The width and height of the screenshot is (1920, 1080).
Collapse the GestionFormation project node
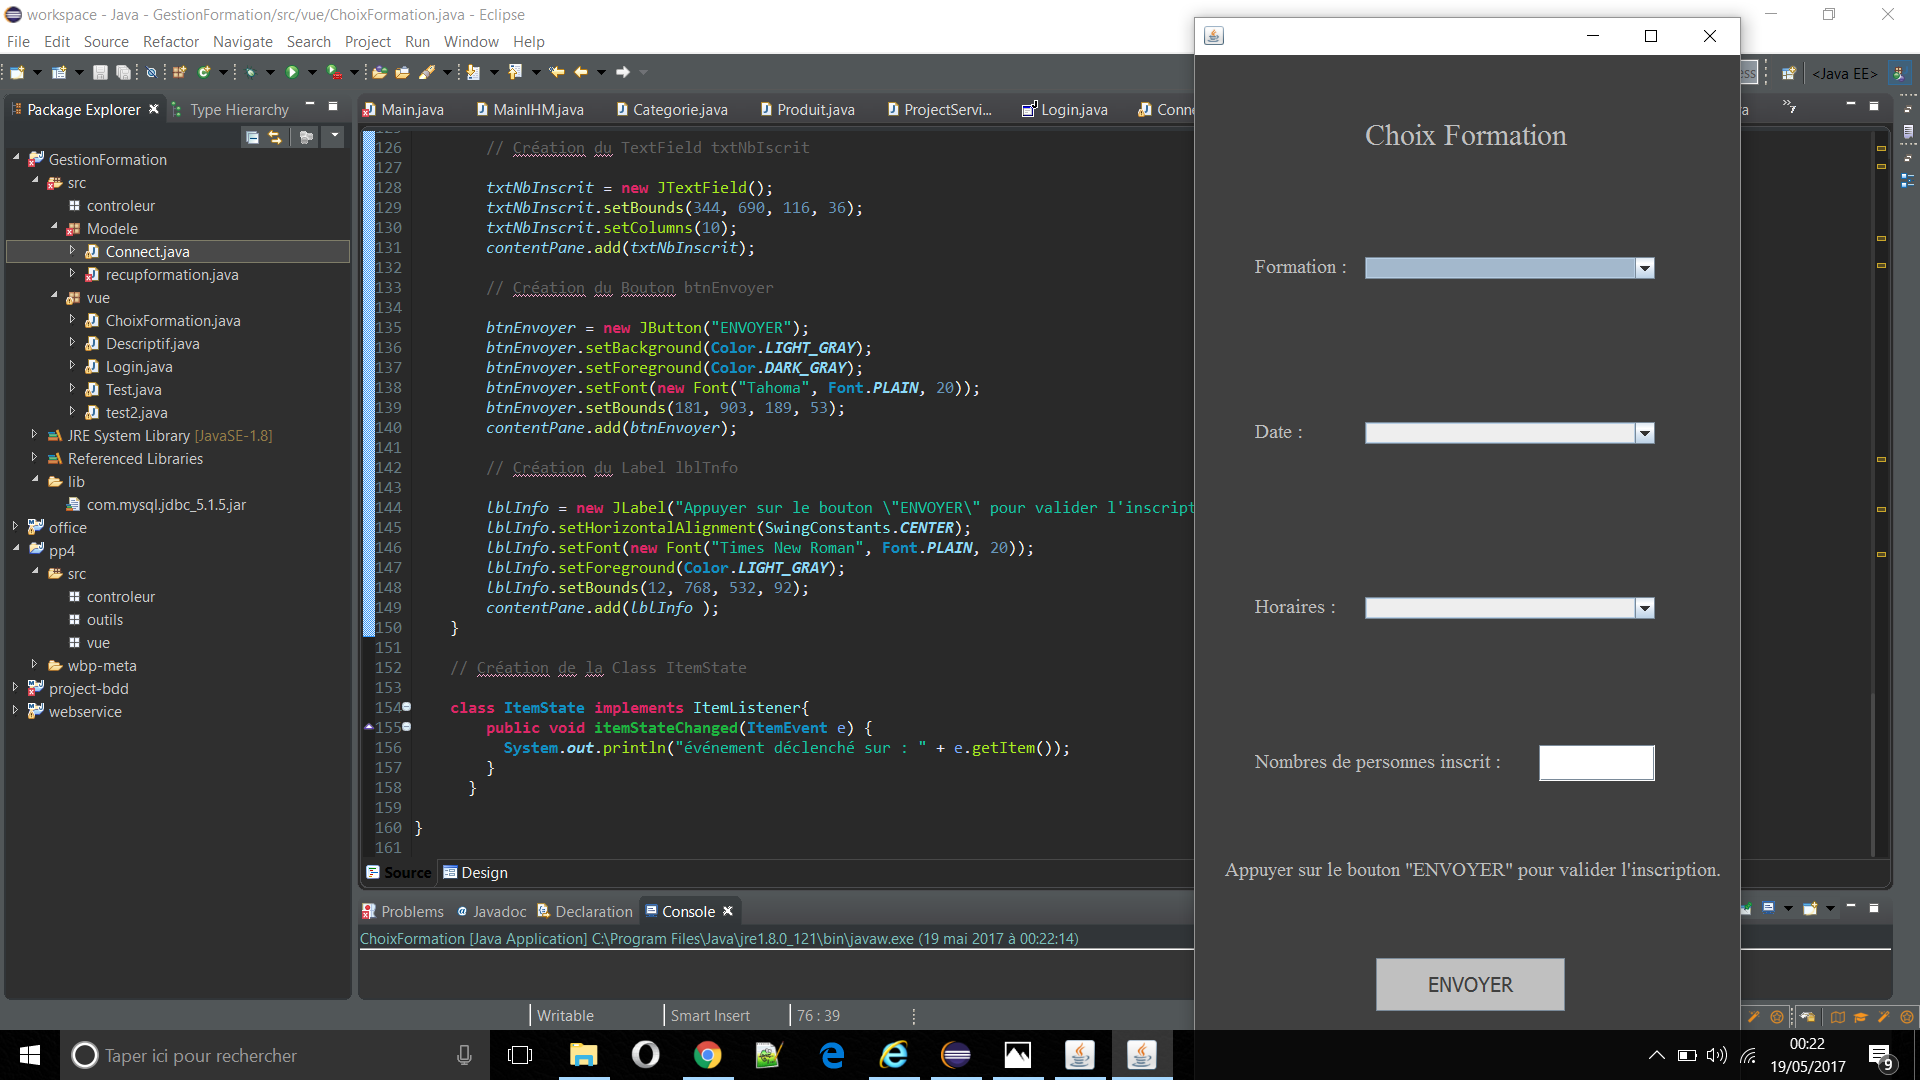[x=15, y=158]
